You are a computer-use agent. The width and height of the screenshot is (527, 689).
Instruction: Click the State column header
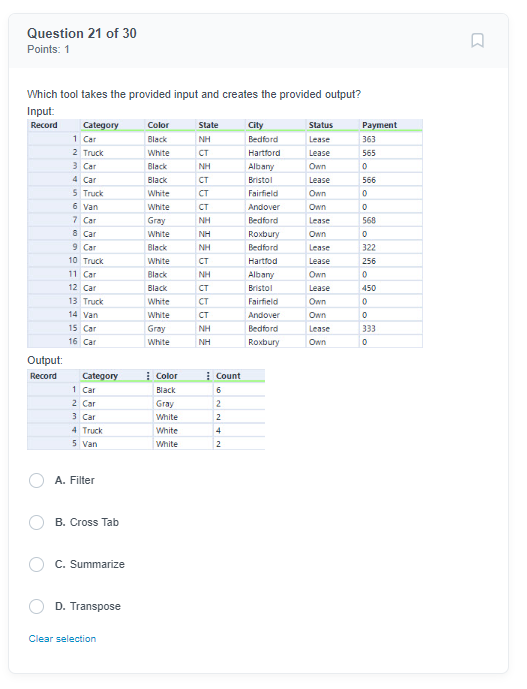220,125
